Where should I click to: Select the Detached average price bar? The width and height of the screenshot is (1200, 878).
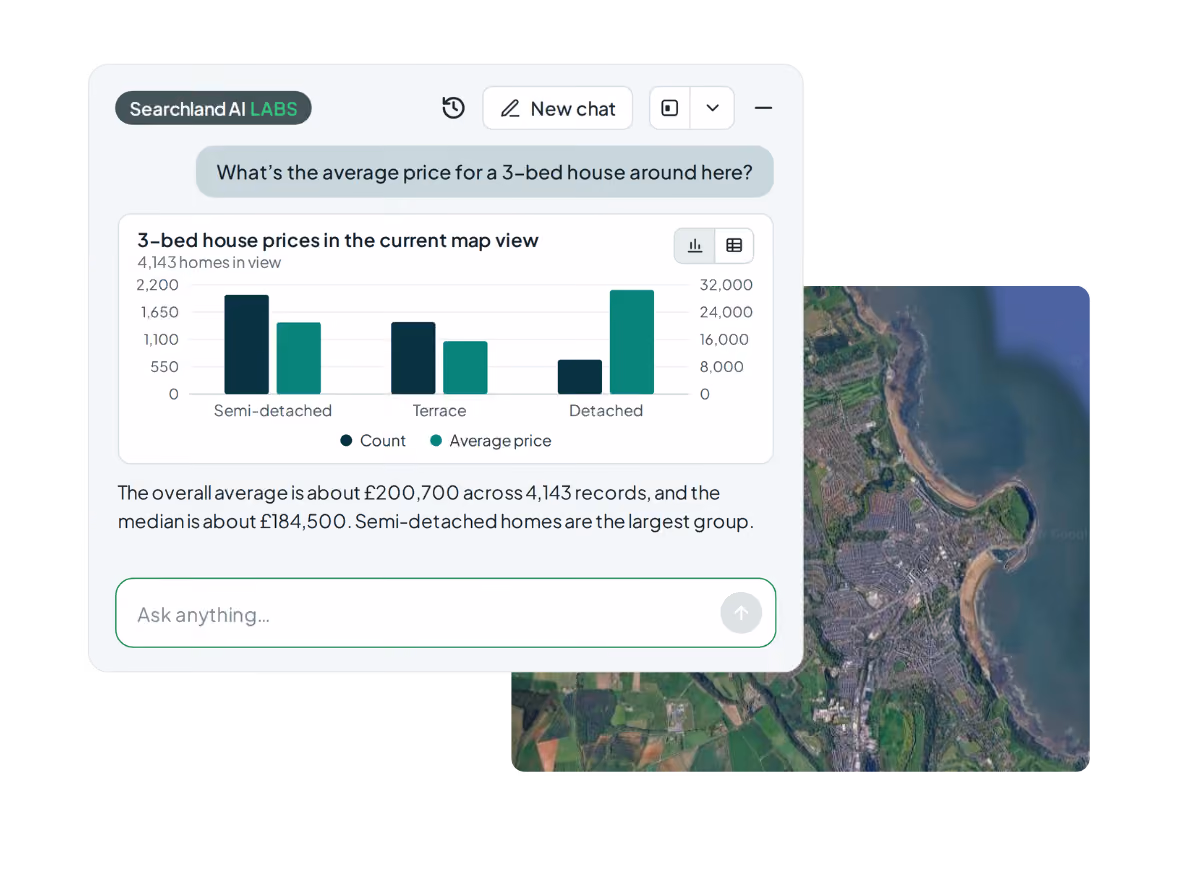632,342
